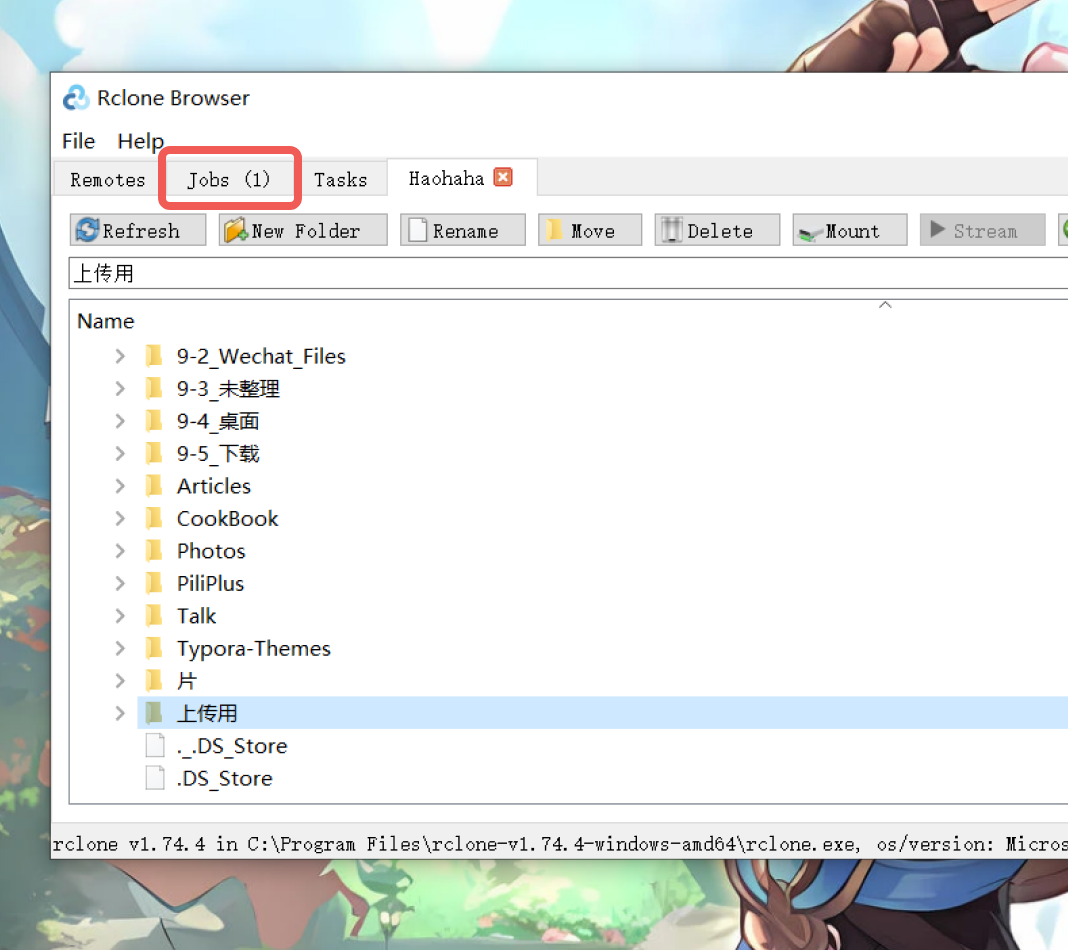
Task: Click the Rename button
Action: (462, 230)
